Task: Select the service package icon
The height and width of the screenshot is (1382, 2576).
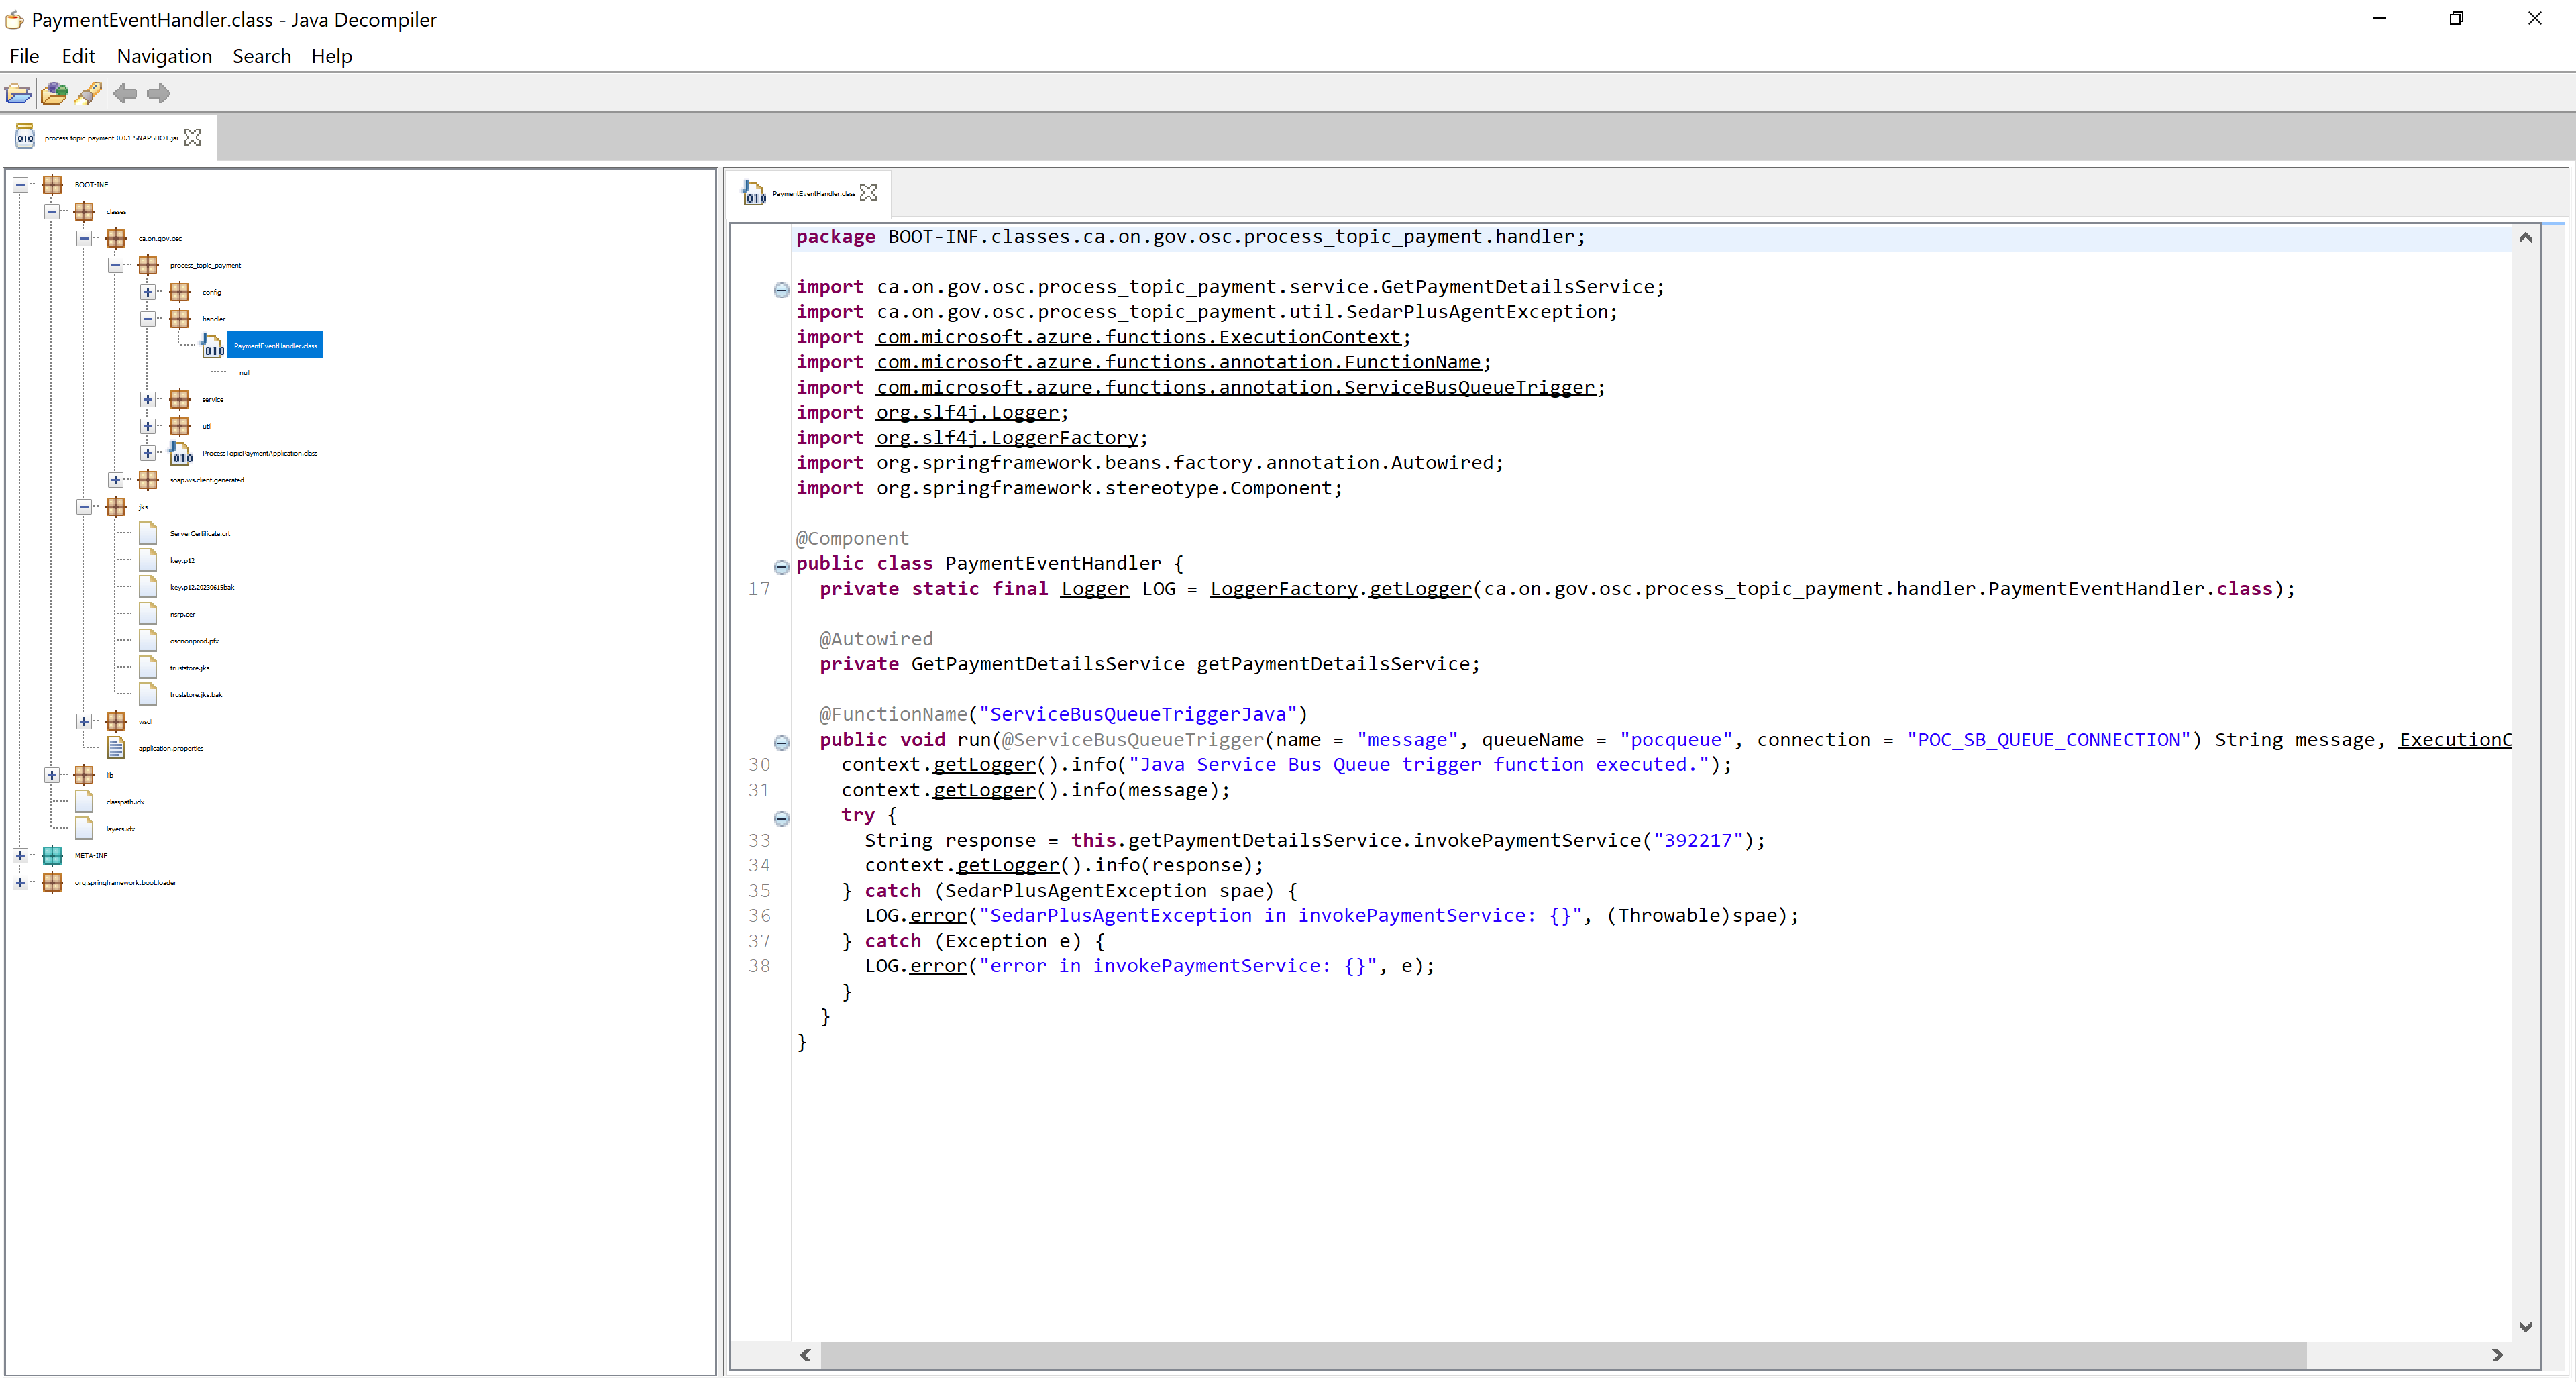Action: (180, 400)
